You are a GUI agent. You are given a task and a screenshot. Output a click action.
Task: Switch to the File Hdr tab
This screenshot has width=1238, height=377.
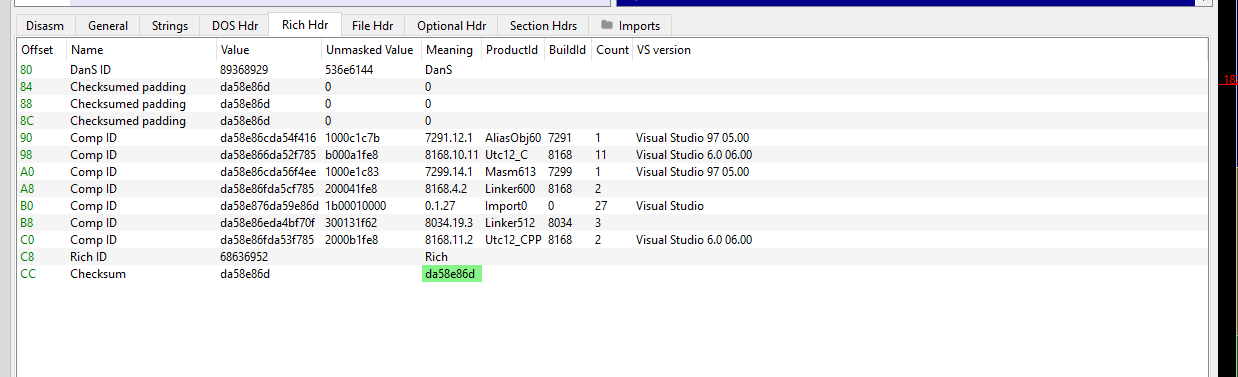pos(373,25)
